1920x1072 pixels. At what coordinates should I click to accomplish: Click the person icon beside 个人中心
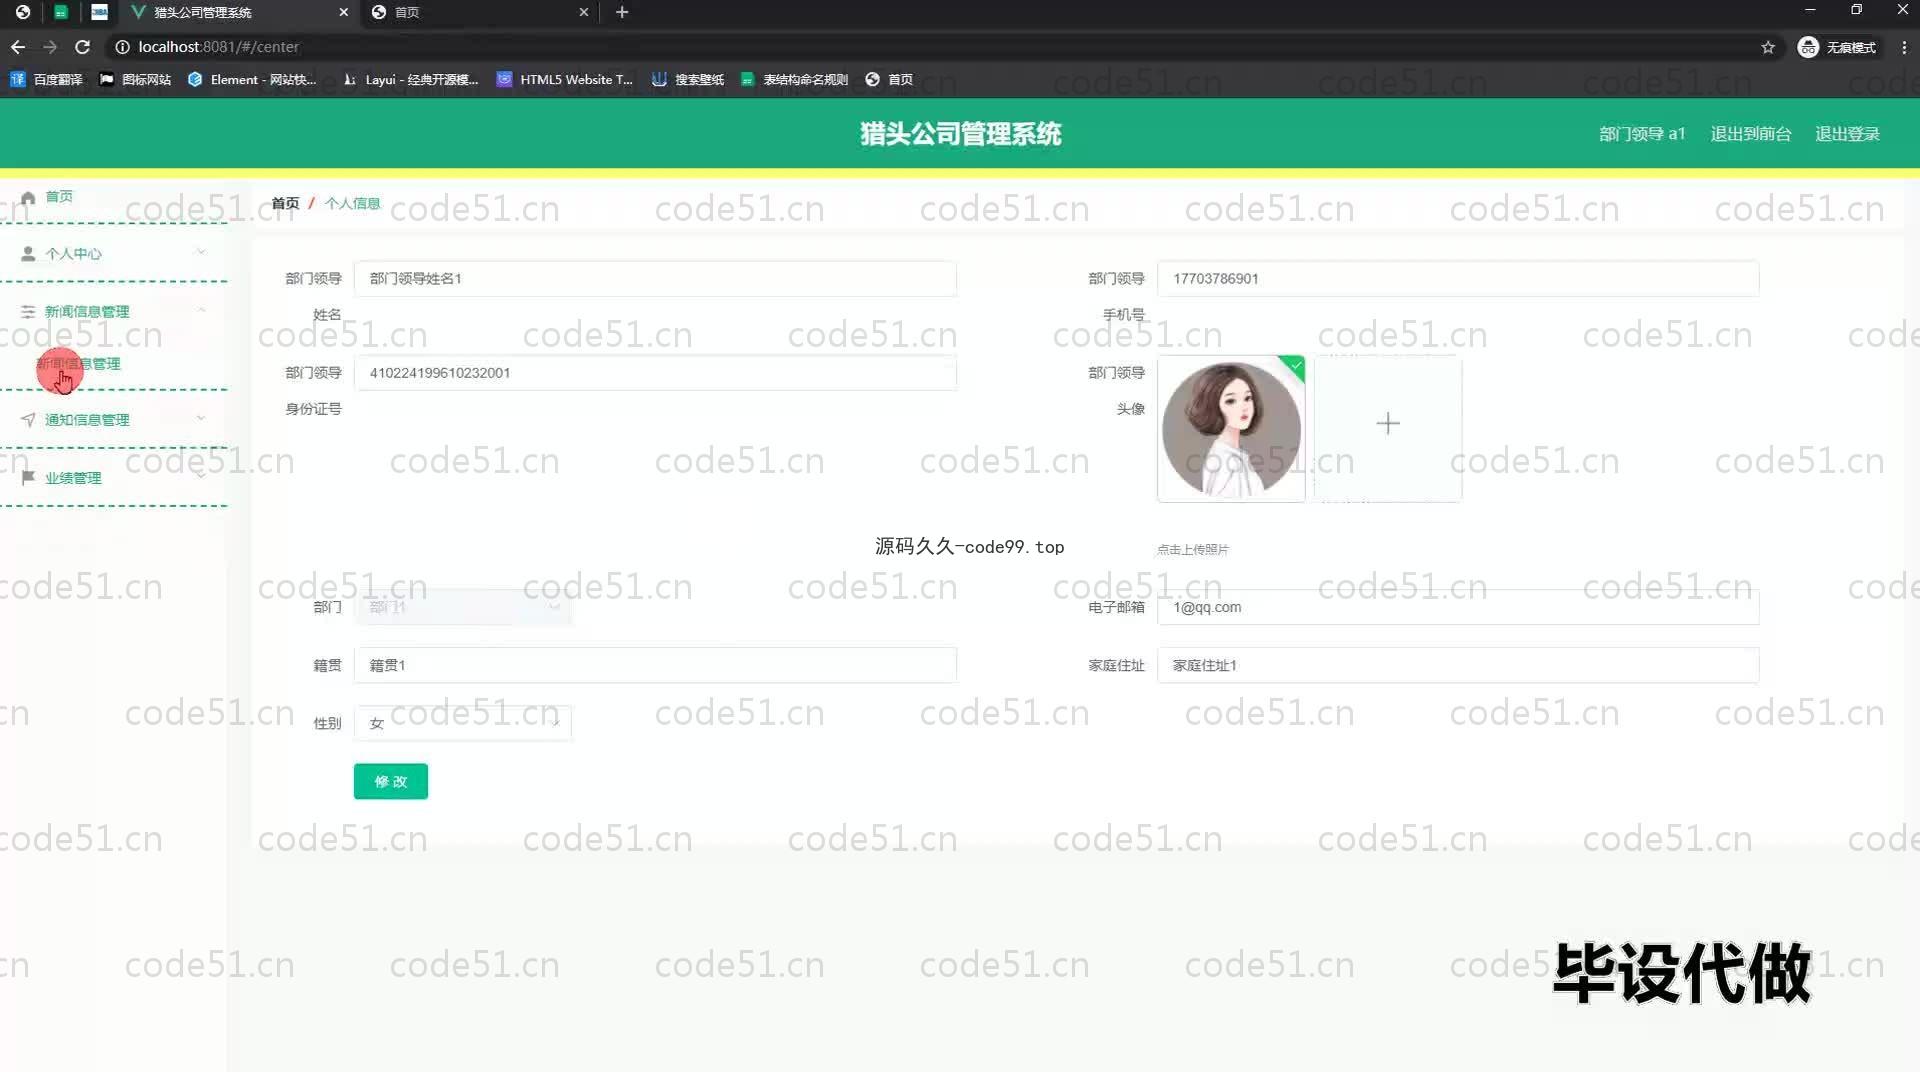[x=28, y=254]
